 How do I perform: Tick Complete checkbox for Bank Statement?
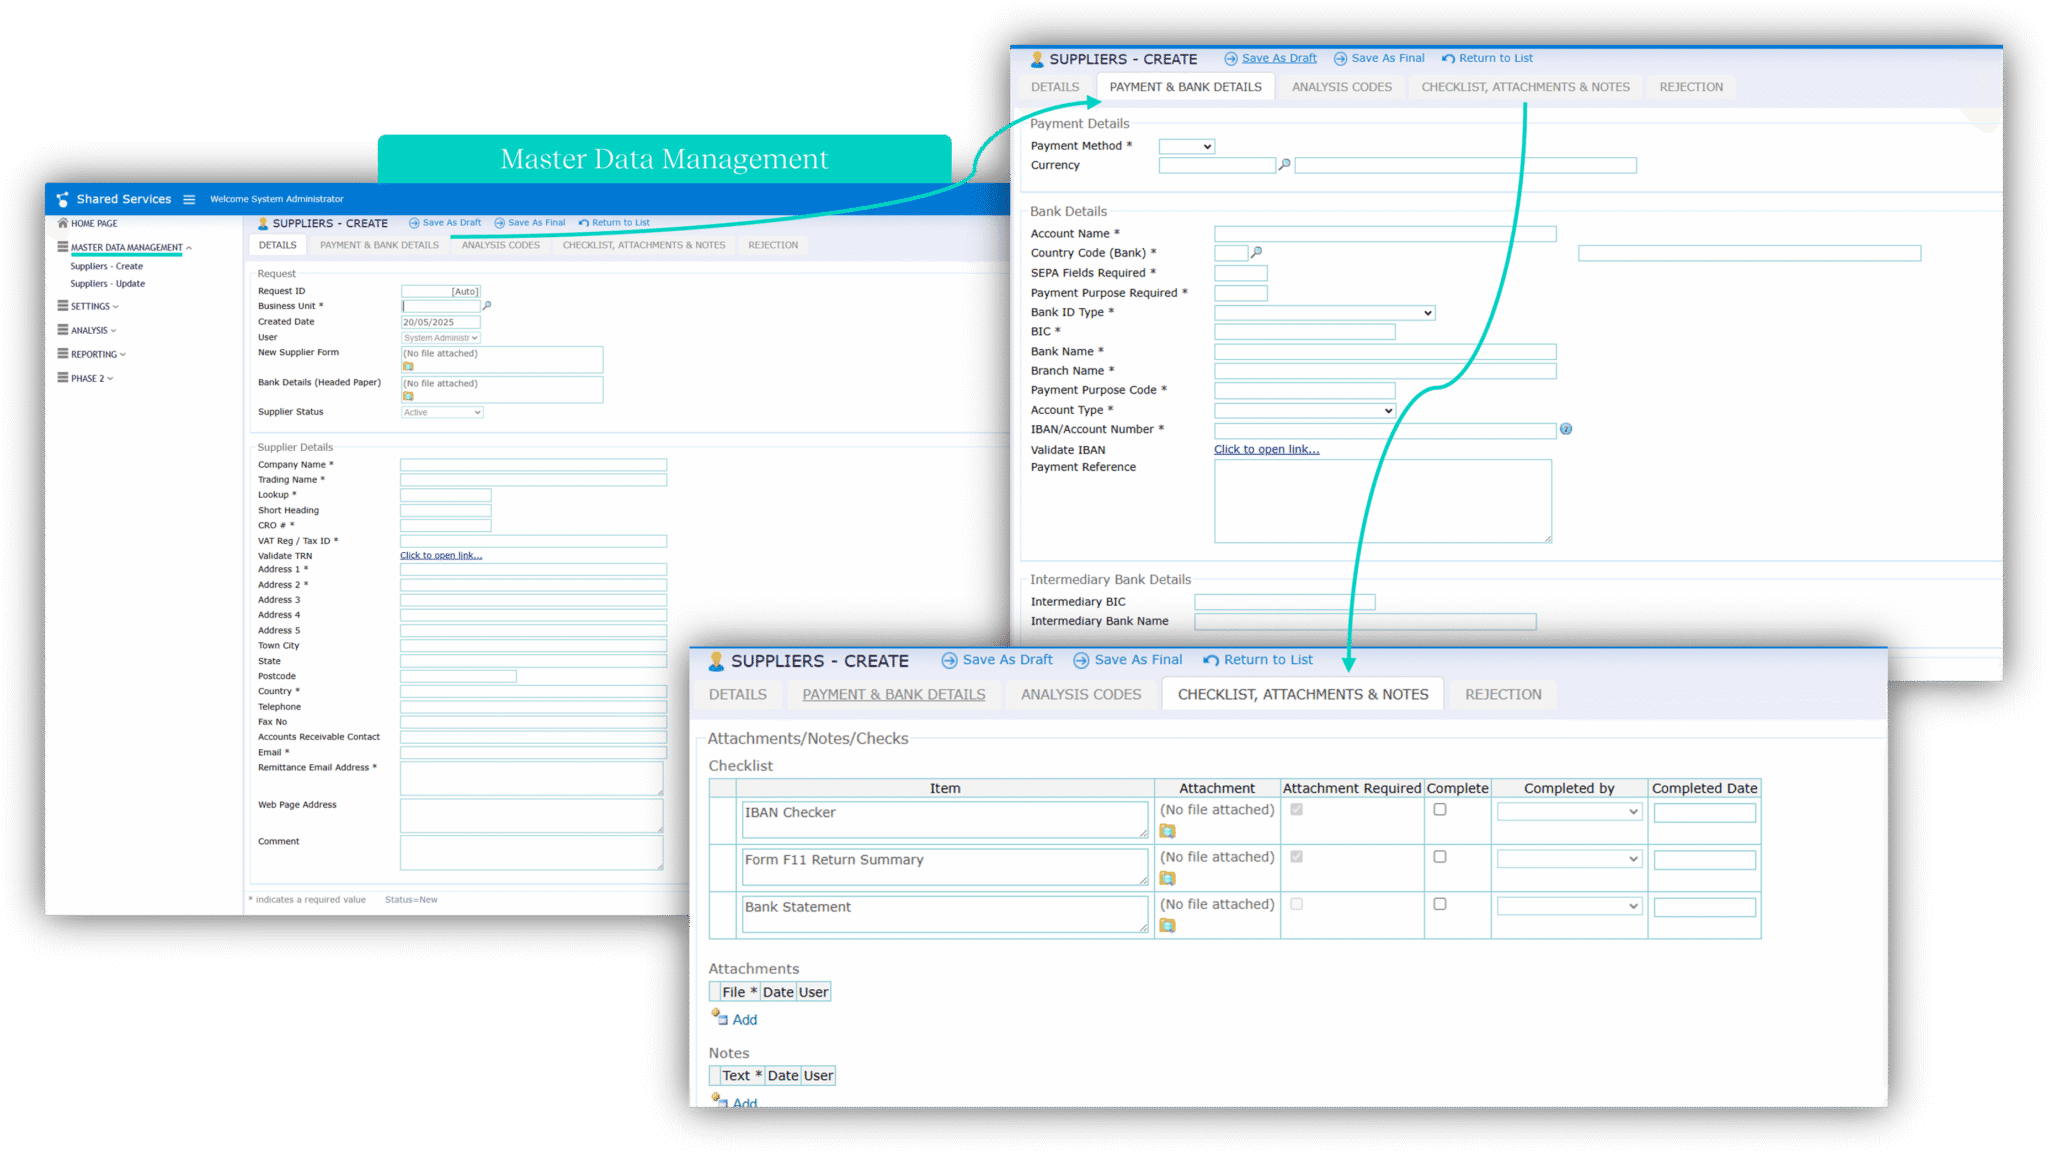pos(1440,904)
